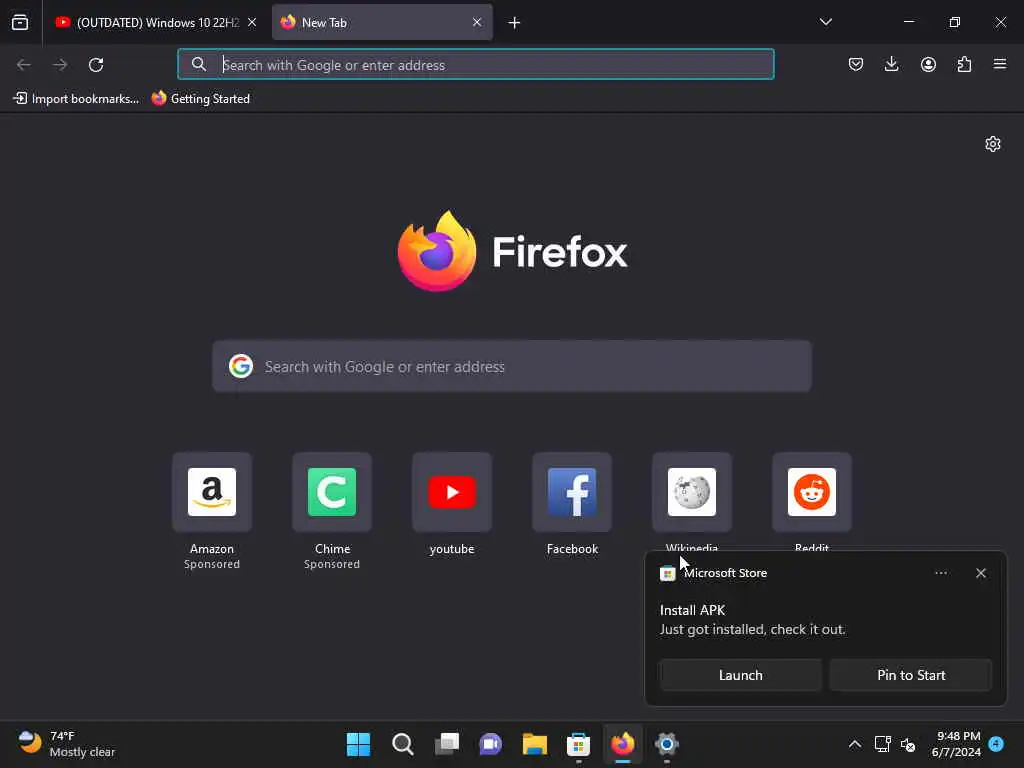Open Task View on taskbar

click(x=447, y=744)
